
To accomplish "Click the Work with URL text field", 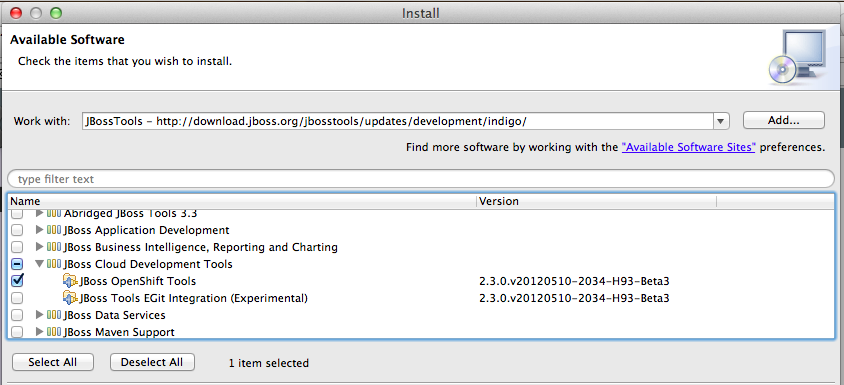I will pyautogui.click(x=398, y=121).
